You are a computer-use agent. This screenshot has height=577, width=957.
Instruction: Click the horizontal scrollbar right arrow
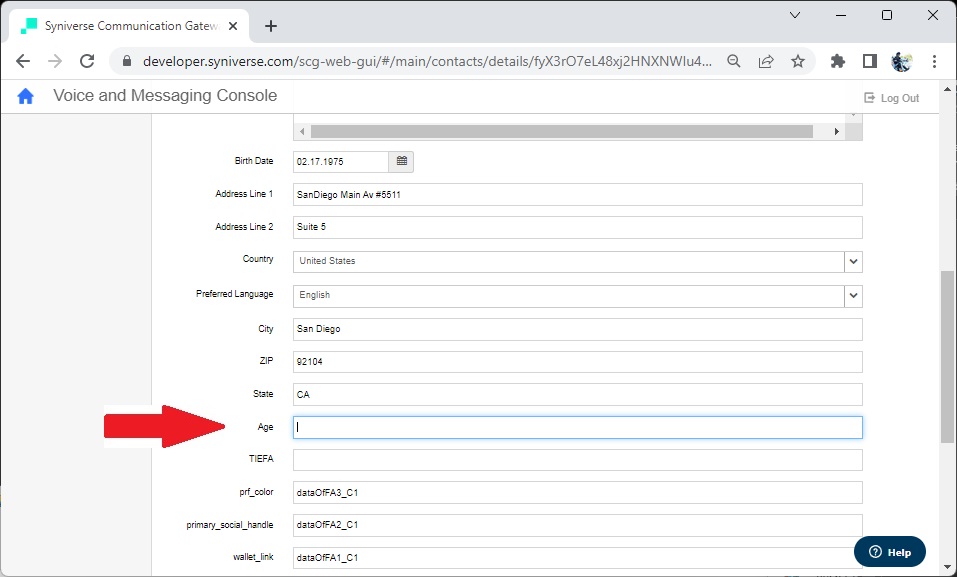tap(837, 131)
